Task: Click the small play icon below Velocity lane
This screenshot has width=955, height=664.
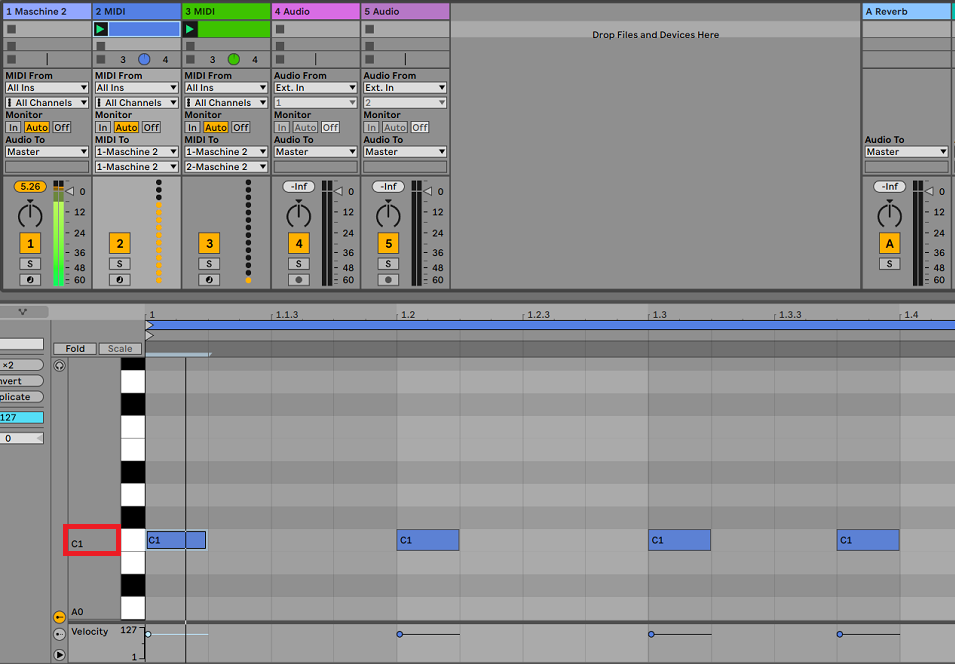Action: (x=59, y=655)
